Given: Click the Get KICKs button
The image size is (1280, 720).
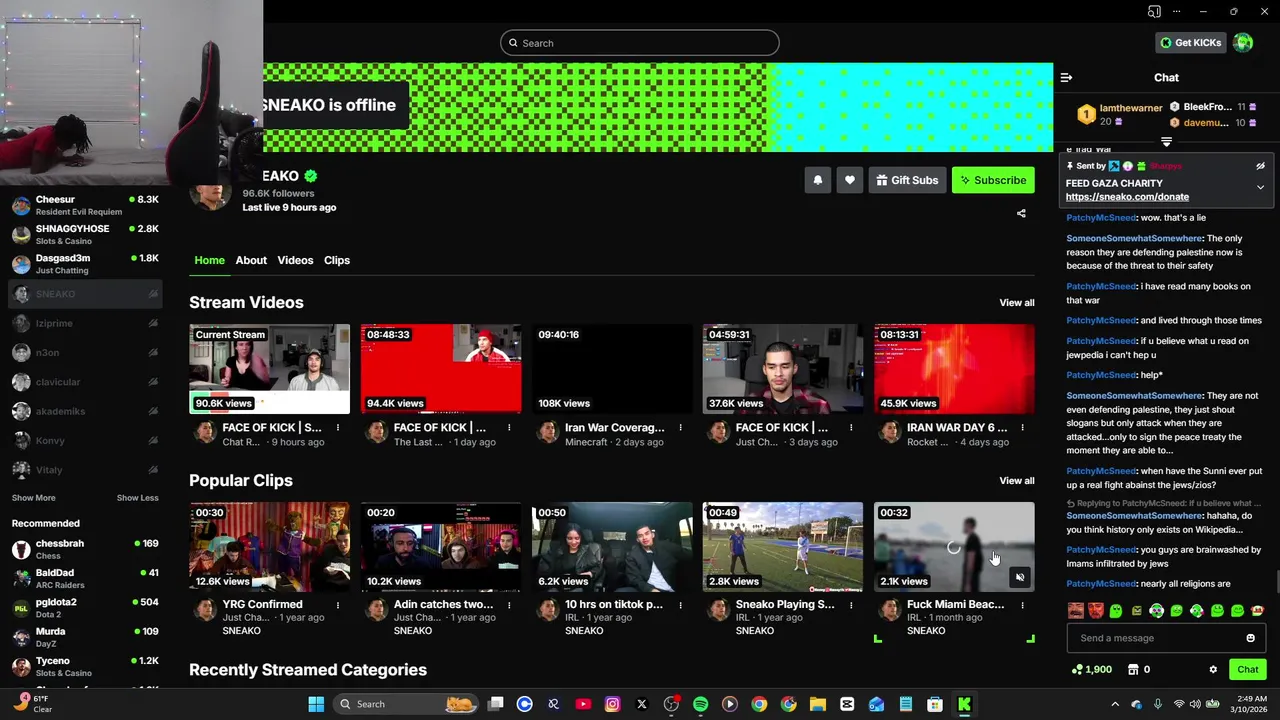Looking at the screenshot, I should [1191, 43].
